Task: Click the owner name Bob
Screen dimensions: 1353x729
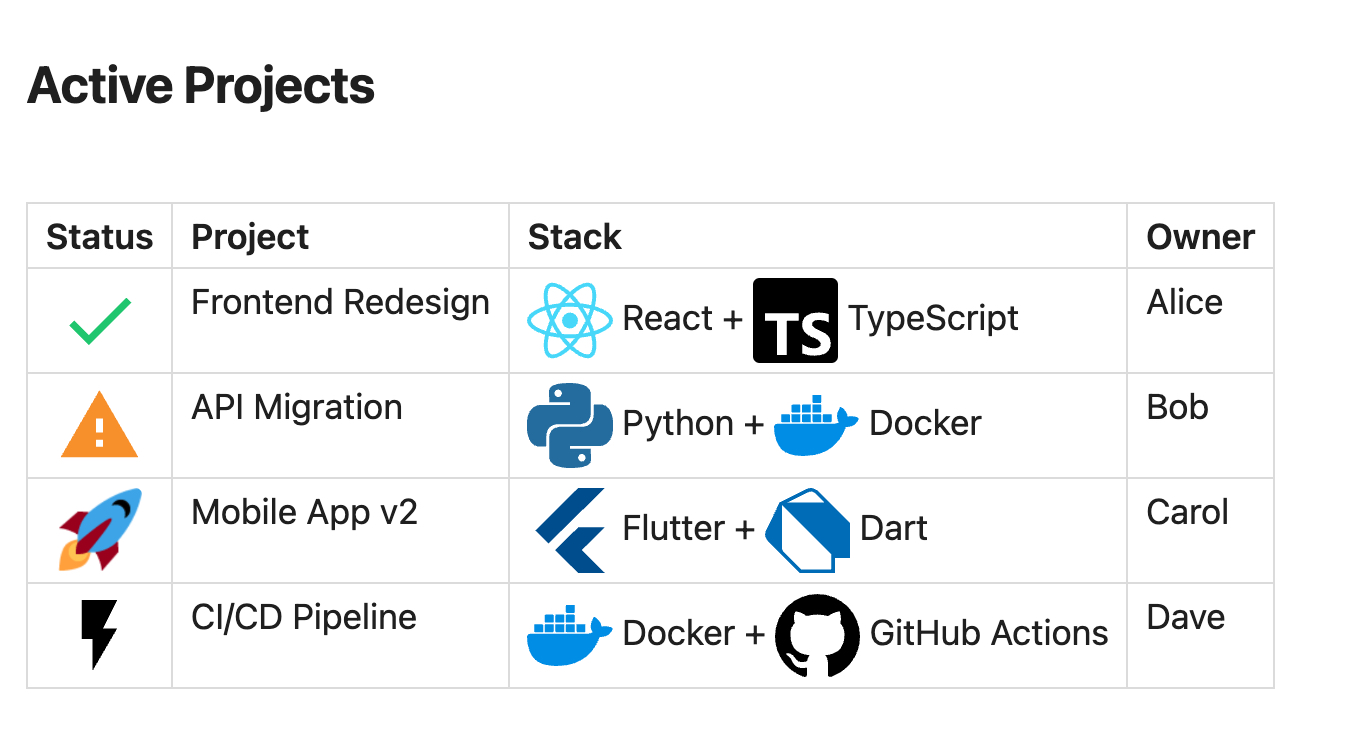Action: [x=1178, y=407]
